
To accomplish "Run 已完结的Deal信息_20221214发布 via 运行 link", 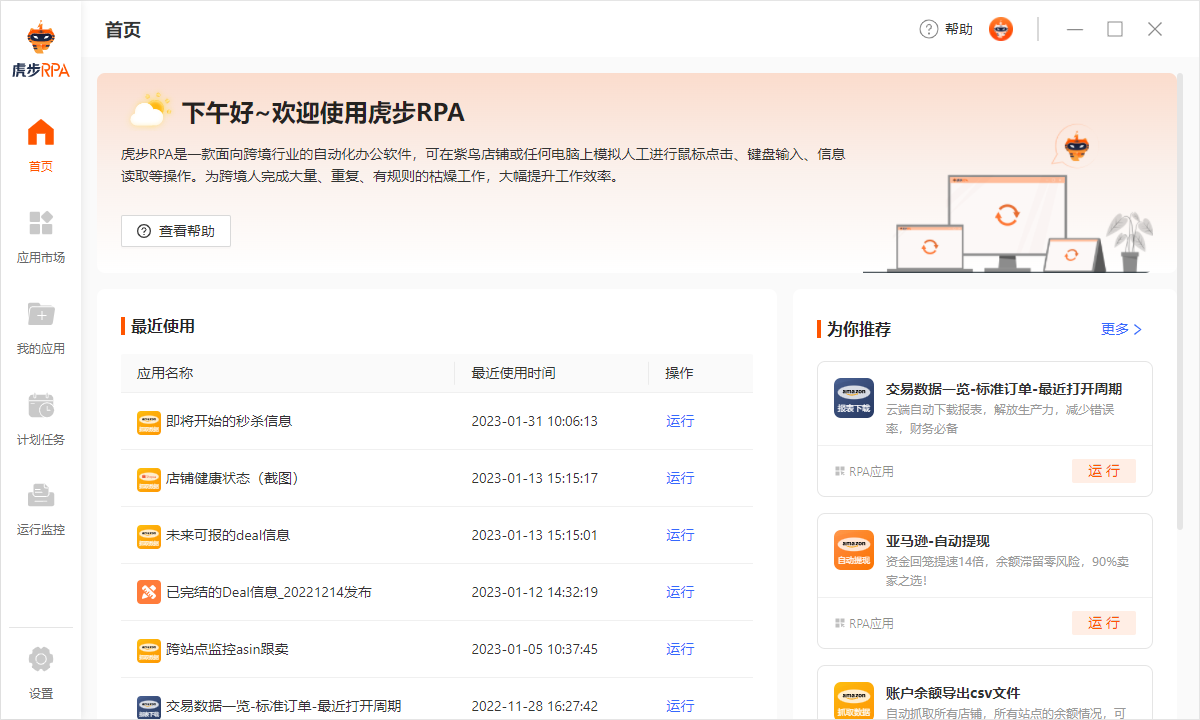I will (680, 592).
